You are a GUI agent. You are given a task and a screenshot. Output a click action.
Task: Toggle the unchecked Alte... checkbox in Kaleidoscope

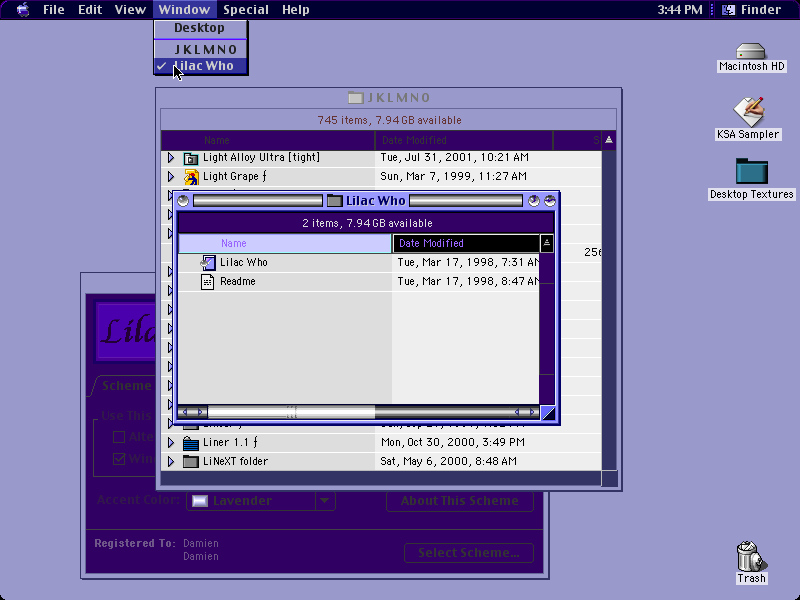pyautogui.click(x=119, y=437)
